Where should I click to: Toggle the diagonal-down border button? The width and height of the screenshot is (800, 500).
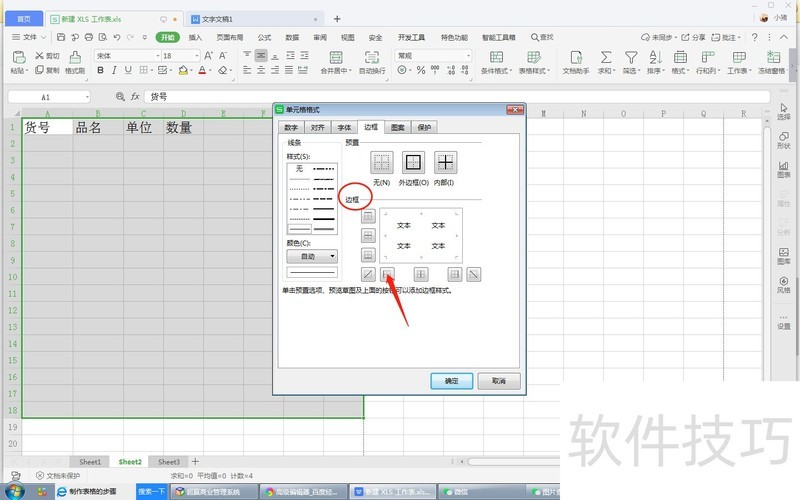click(x=474, y=274)
